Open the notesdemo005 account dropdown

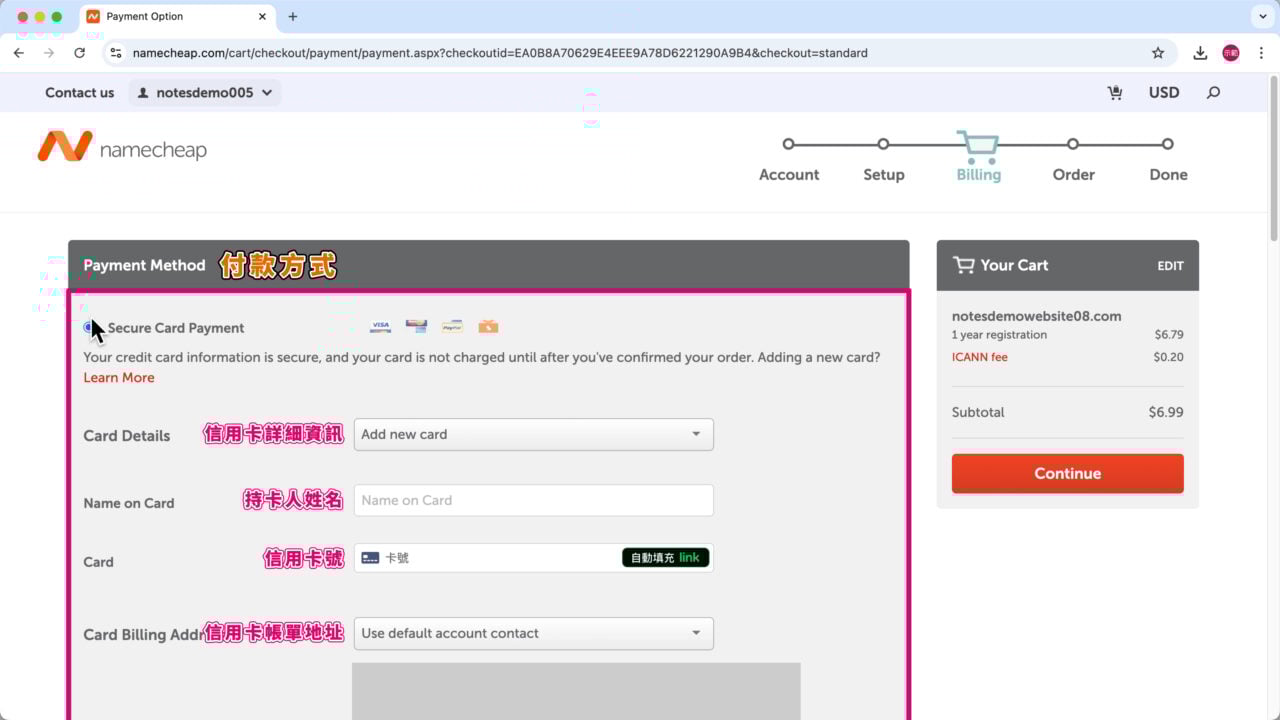205,93
